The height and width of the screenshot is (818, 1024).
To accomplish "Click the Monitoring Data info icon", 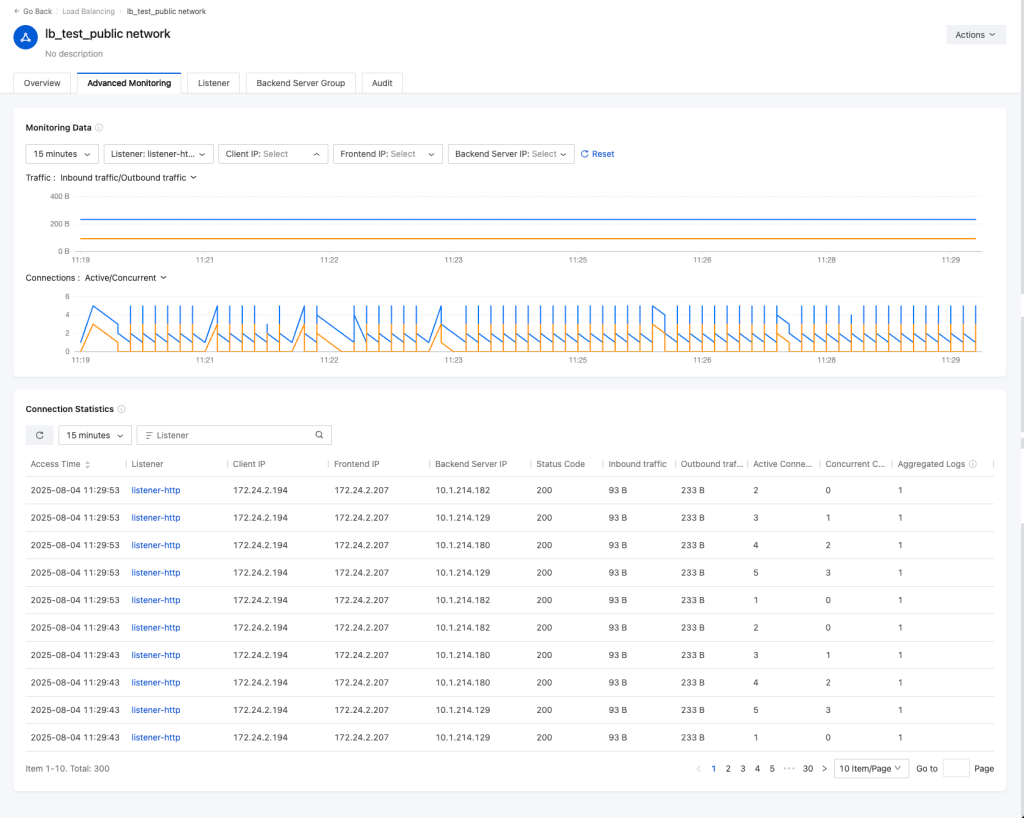I will coord(99,128).
